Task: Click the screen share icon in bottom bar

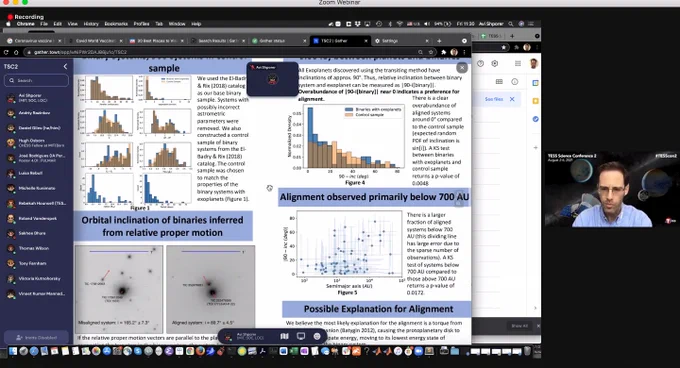Action: pyautogui.click(x=301, y=336)
